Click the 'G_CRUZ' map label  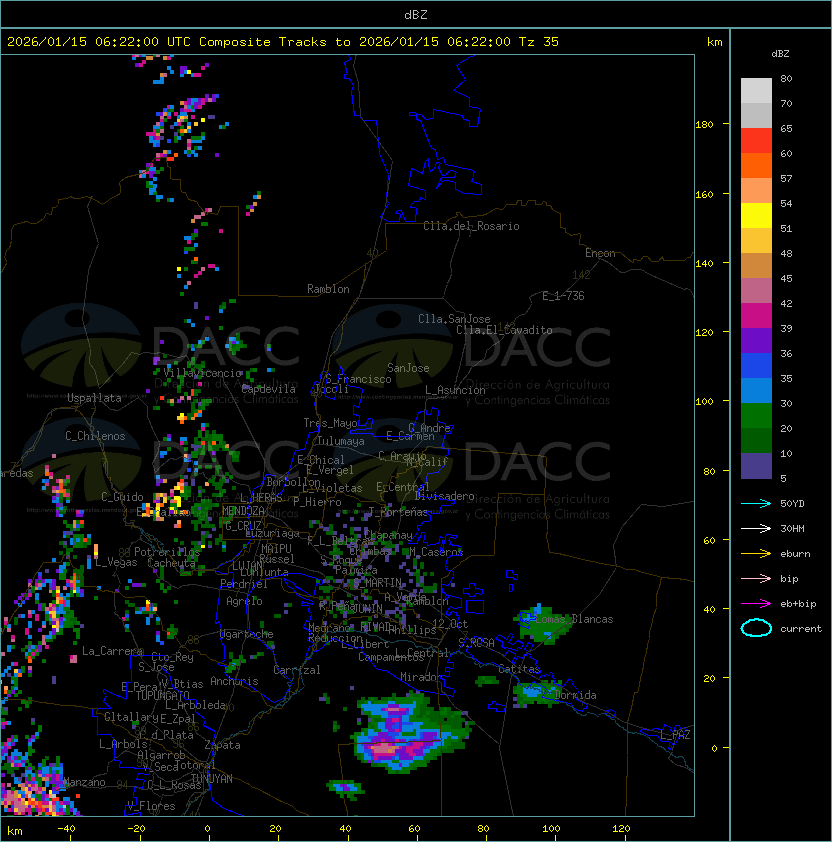pos(243,526)
